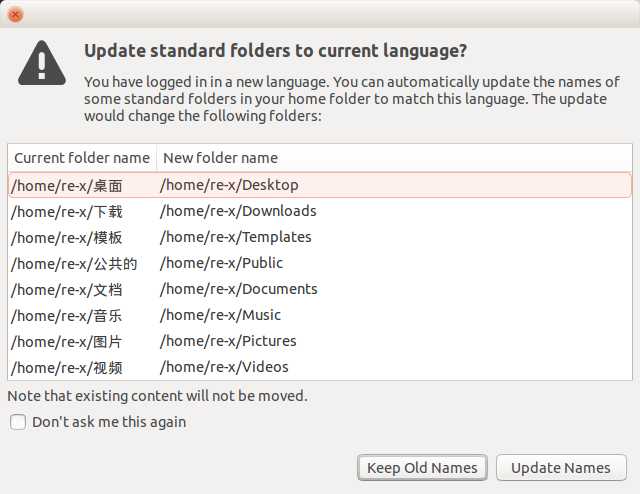Select the /home/re-x/Music row
The image size is (640, 494).
(320, 316)
